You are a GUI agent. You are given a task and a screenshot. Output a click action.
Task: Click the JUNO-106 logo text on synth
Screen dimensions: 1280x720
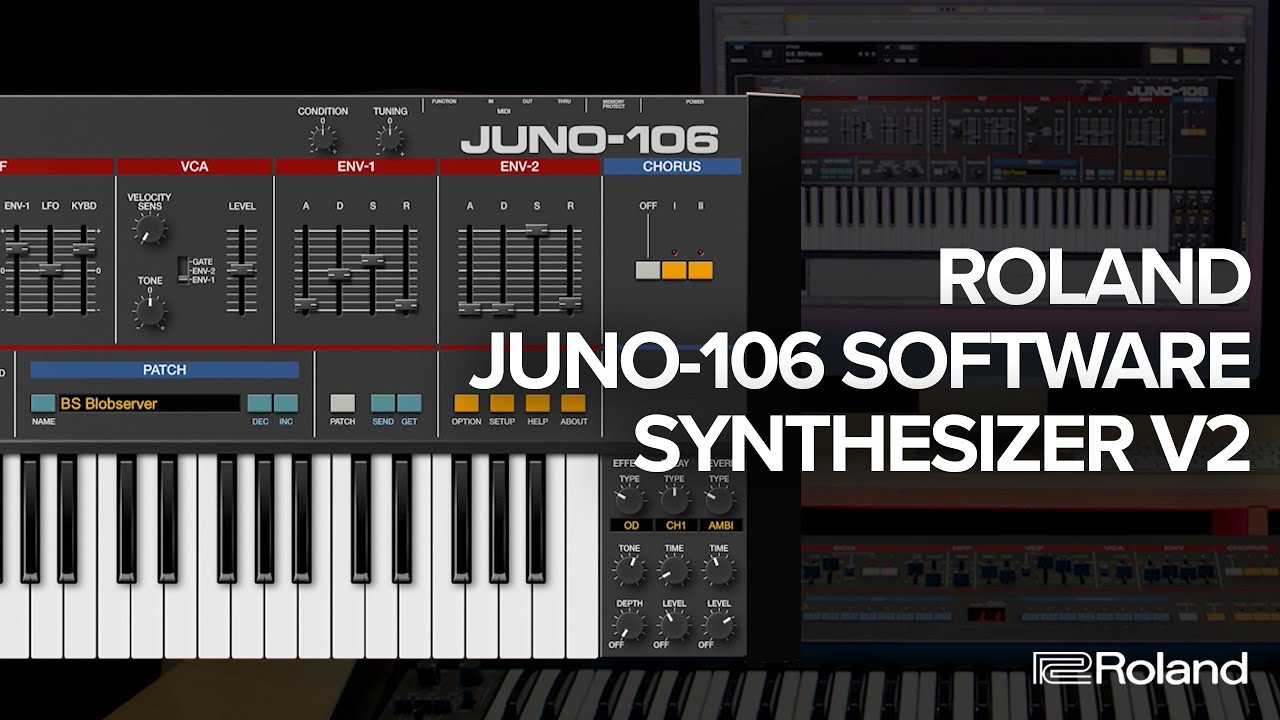click(x=589, y=138)
